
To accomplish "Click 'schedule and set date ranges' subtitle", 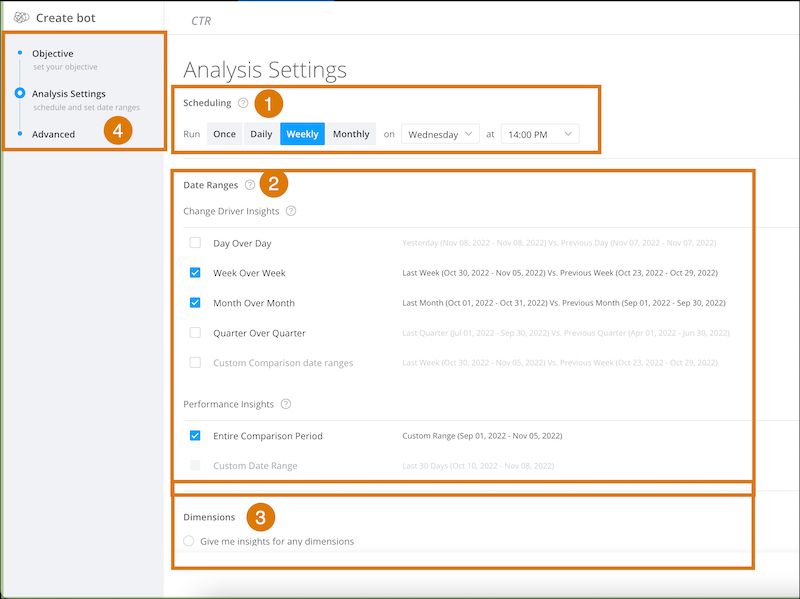I will [x=86, y=107].
